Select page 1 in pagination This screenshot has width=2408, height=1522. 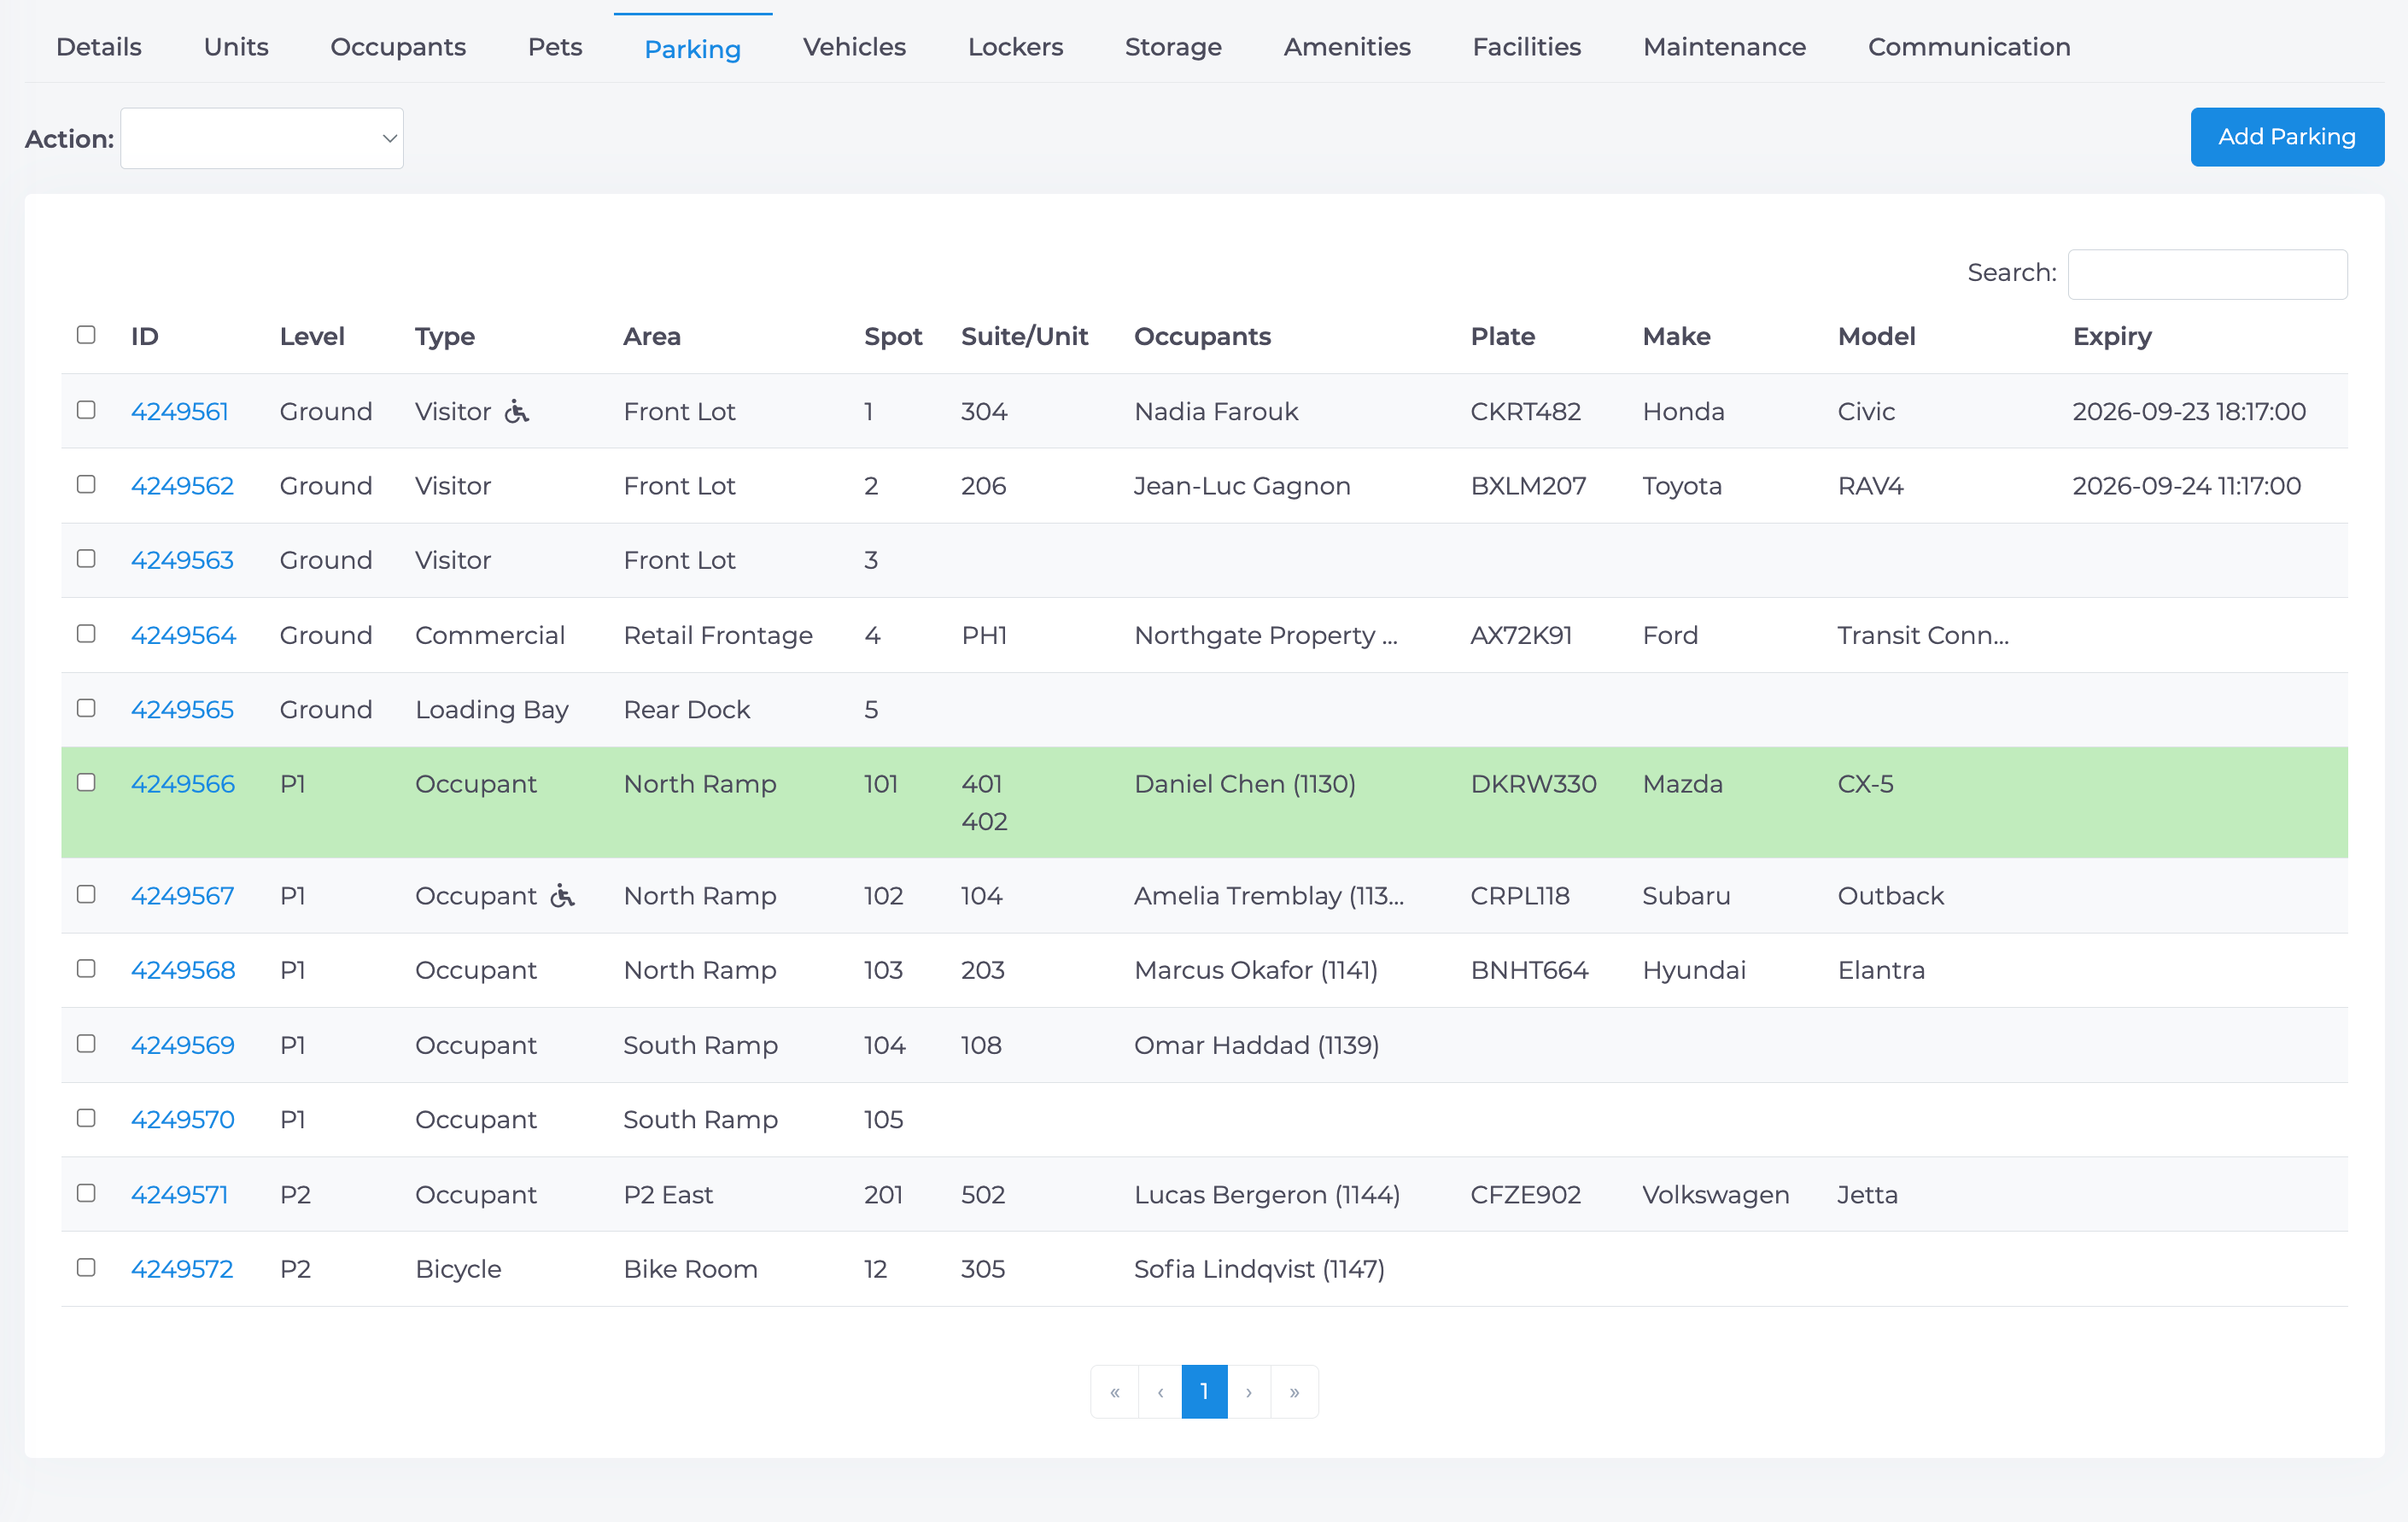(1204, 1391)
